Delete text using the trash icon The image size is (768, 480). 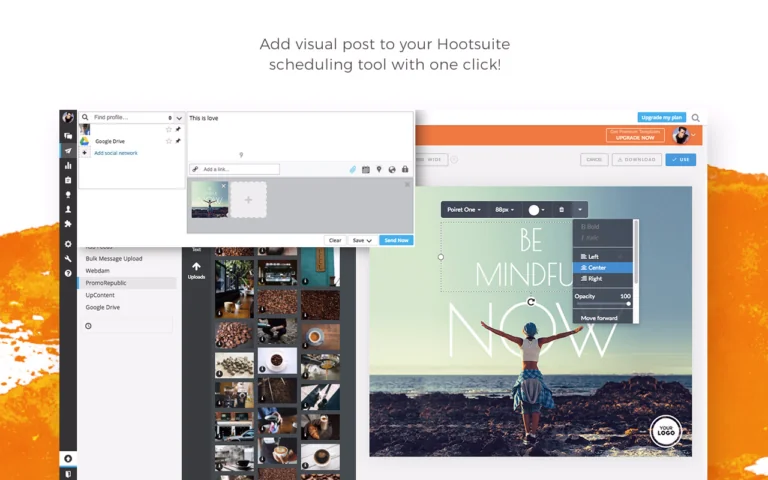pos(561,210)
